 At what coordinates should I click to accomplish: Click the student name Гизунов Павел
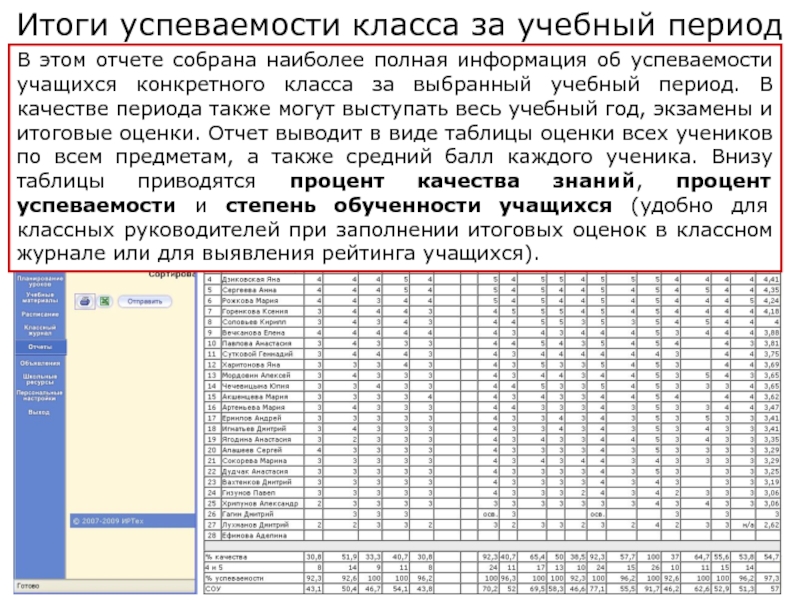[x=248, y=493]
